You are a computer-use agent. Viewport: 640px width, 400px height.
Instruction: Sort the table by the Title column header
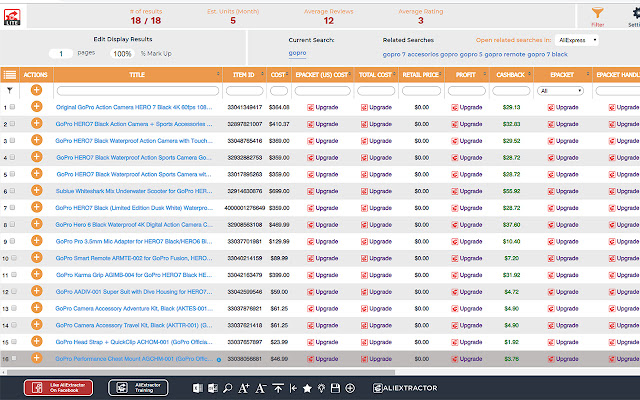pos(137,74)
